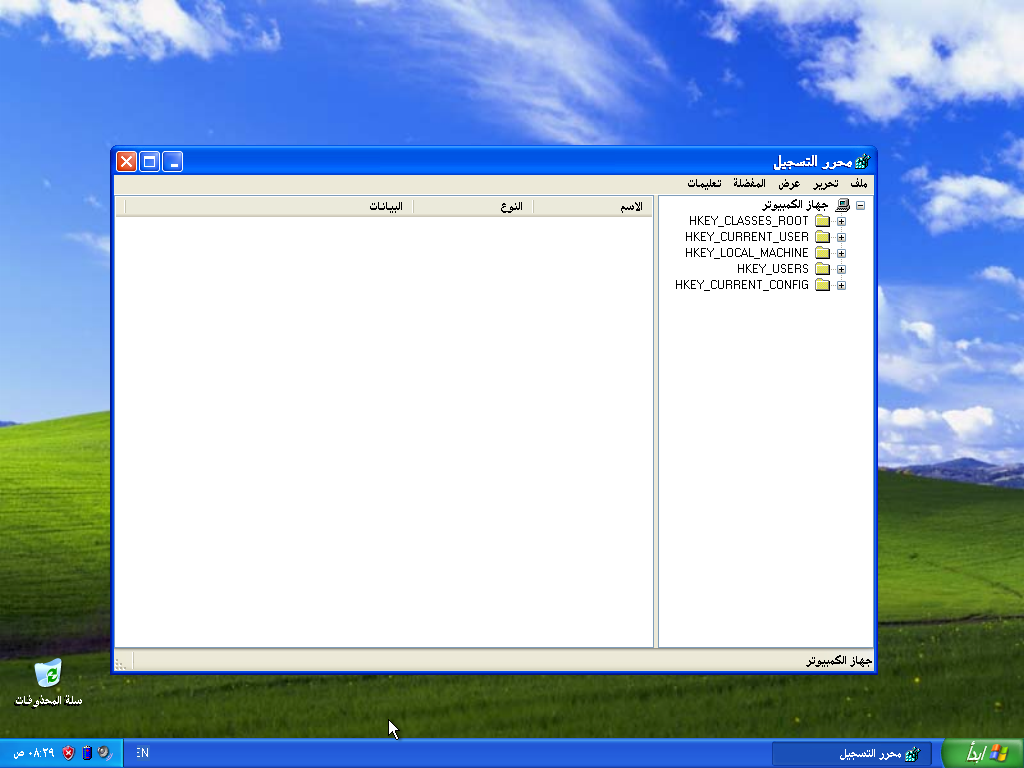The height and width of the screenshot is (768, 1024).
Task: Click the computer icon at tree root
Action: click(x=842, y=205)
